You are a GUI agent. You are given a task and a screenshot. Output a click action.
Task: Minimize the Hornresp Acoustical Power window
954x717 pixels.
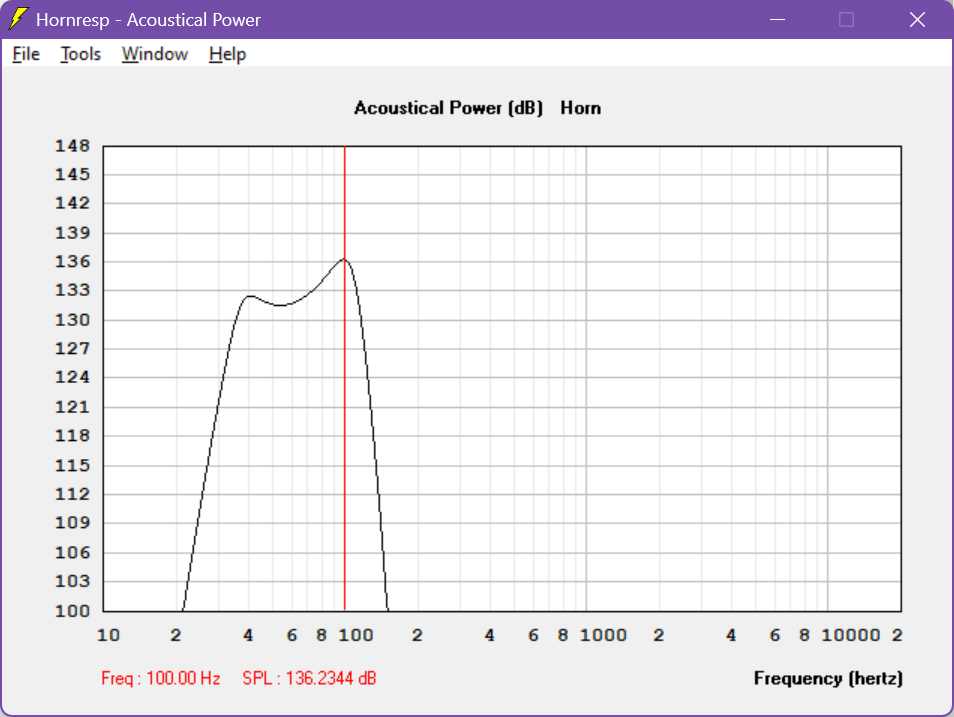click(777, 19)
